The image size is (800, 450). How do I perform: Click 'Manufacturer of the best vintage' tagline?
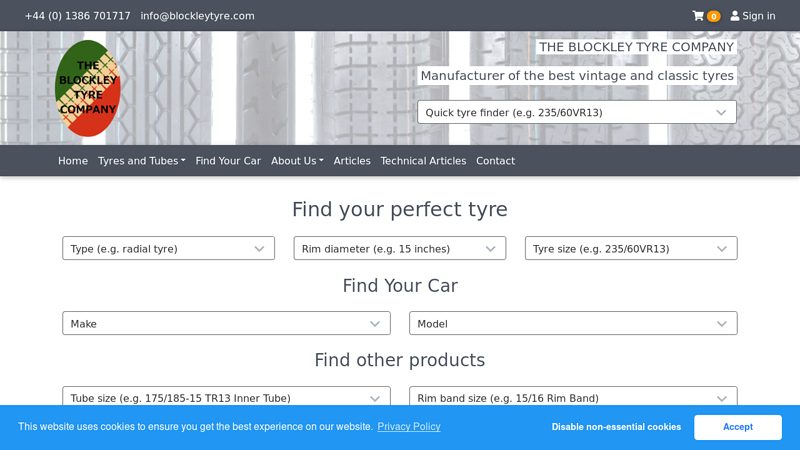(577, 76)
